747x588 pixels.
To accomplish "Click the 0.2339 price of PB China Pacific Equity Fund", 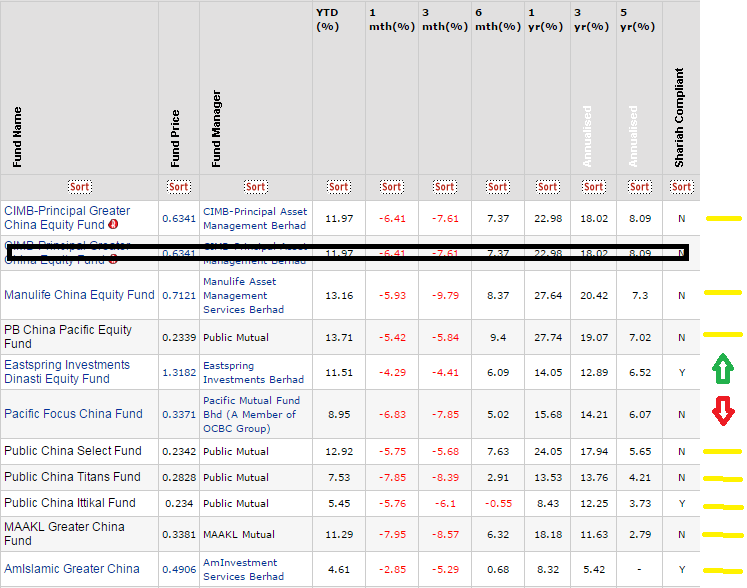I will coord(179,337).
